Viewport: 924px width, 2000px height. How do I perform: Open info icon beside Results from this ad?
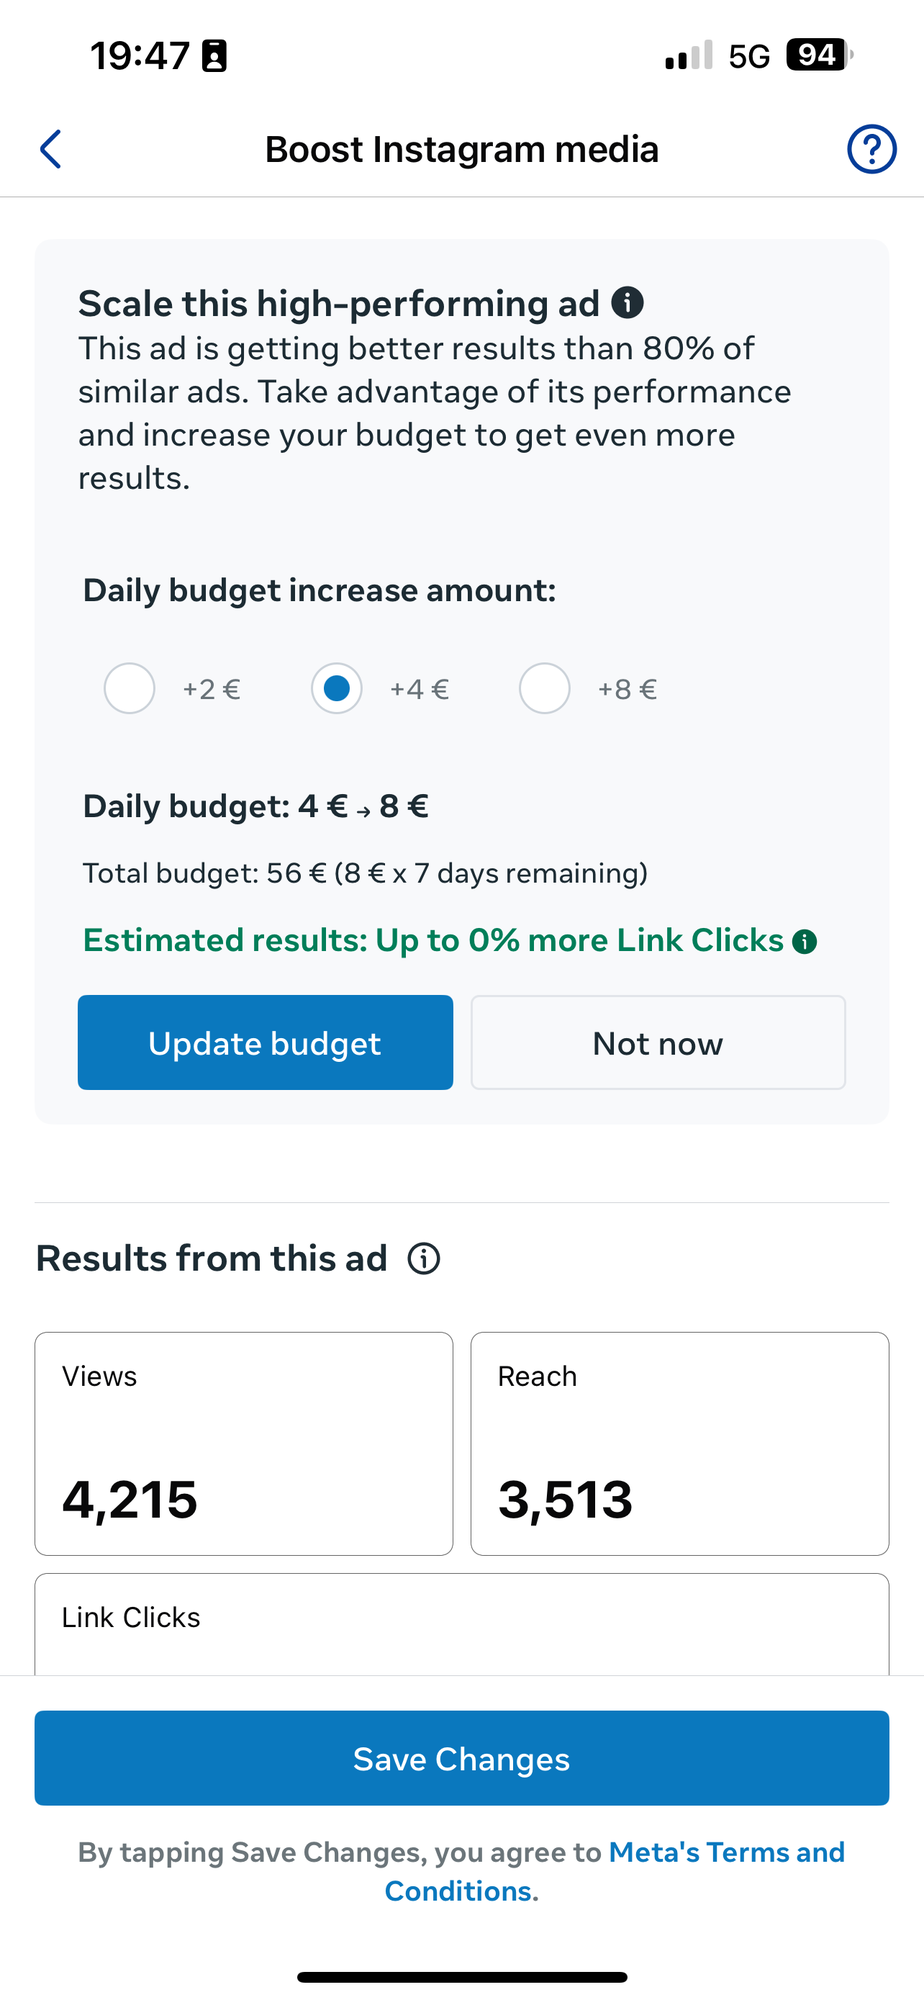point(424,1258)
